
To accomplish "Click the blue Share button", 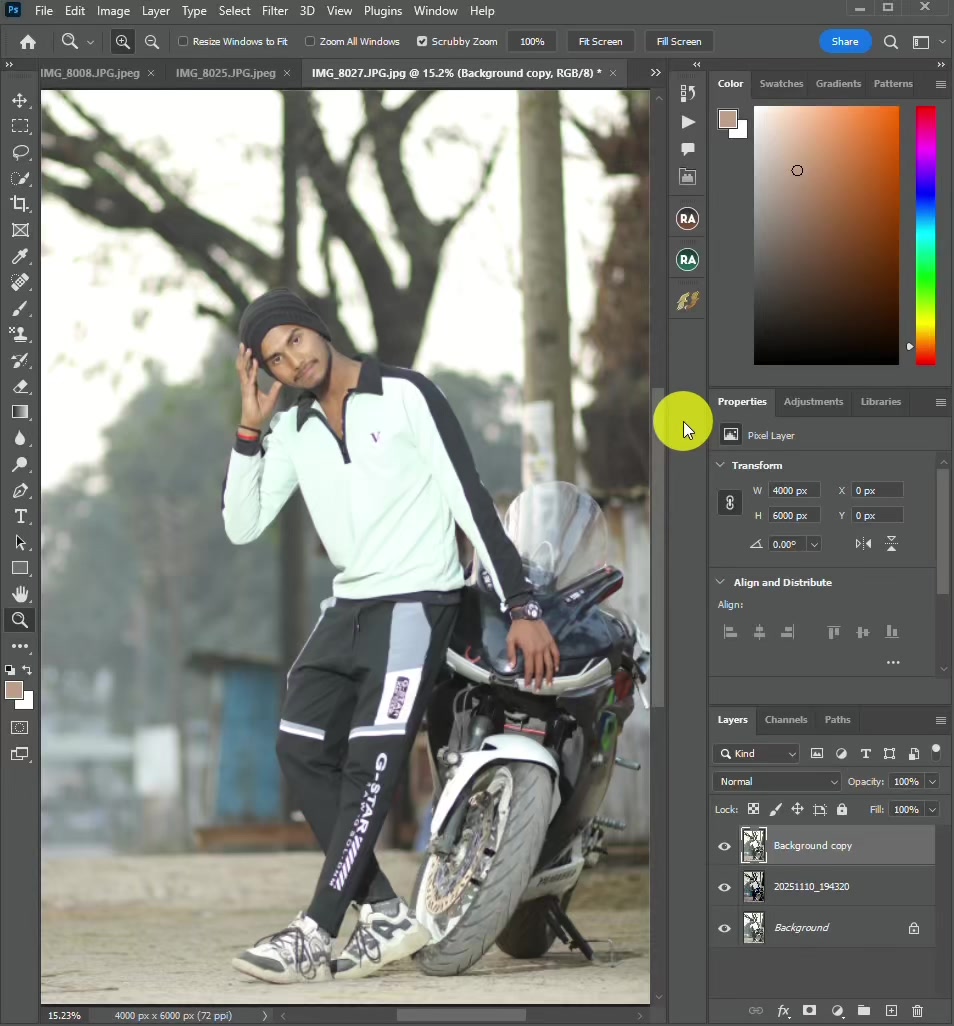I will point(845,41).
